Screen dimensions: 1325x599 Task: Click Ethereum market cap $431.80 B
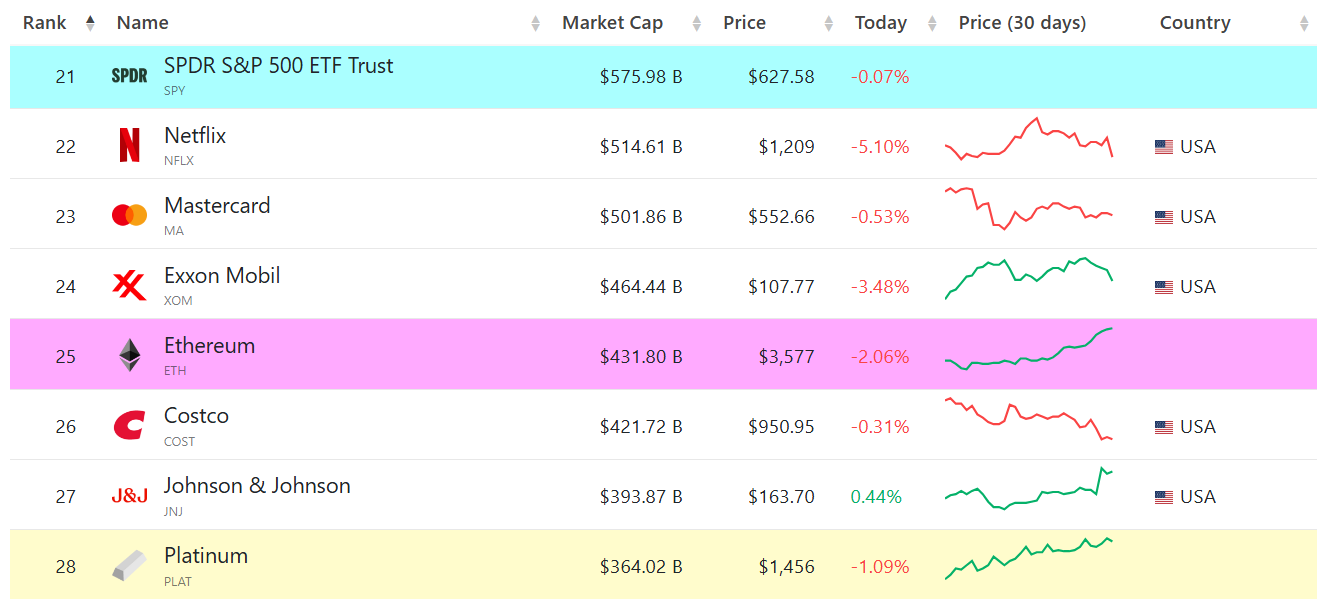641,357
